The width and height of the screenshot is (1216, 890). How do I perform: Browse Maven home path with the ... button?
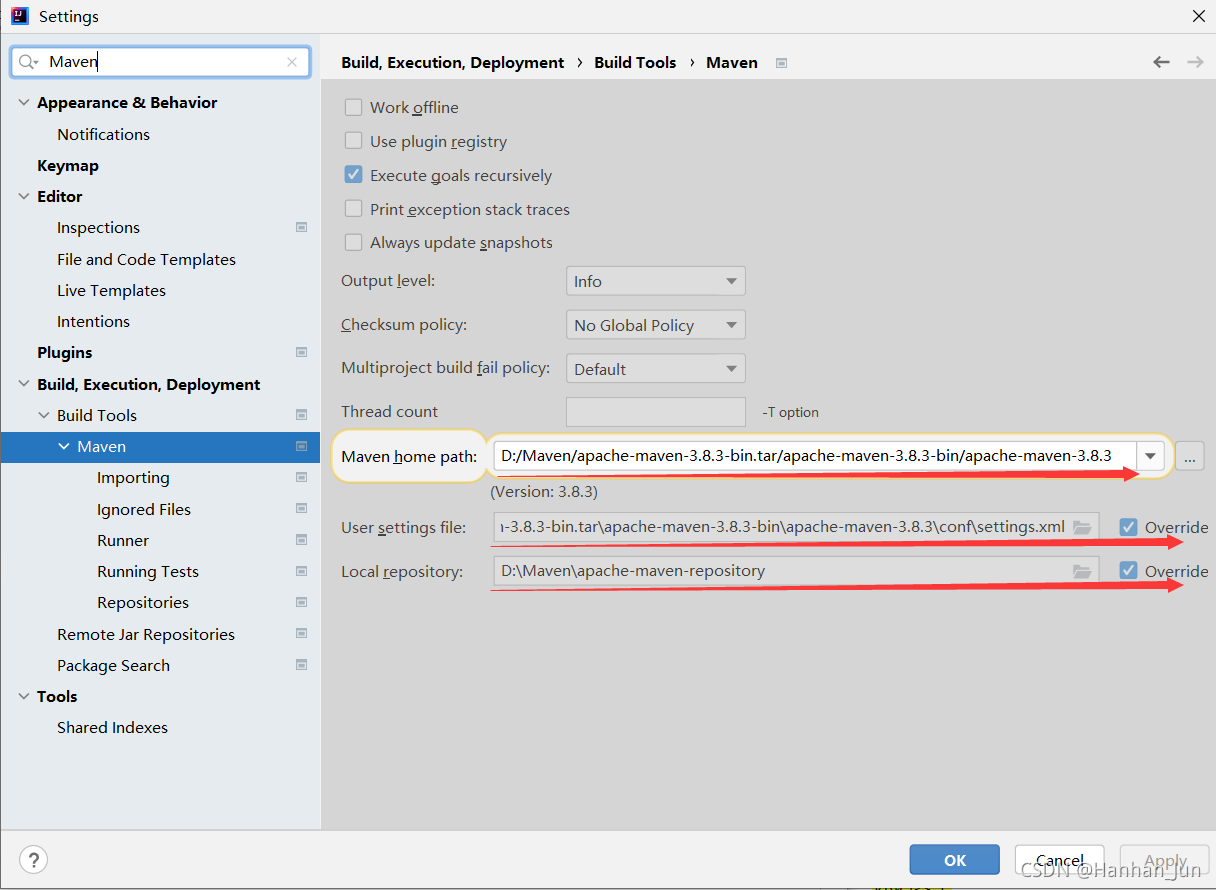(1189, 456)
